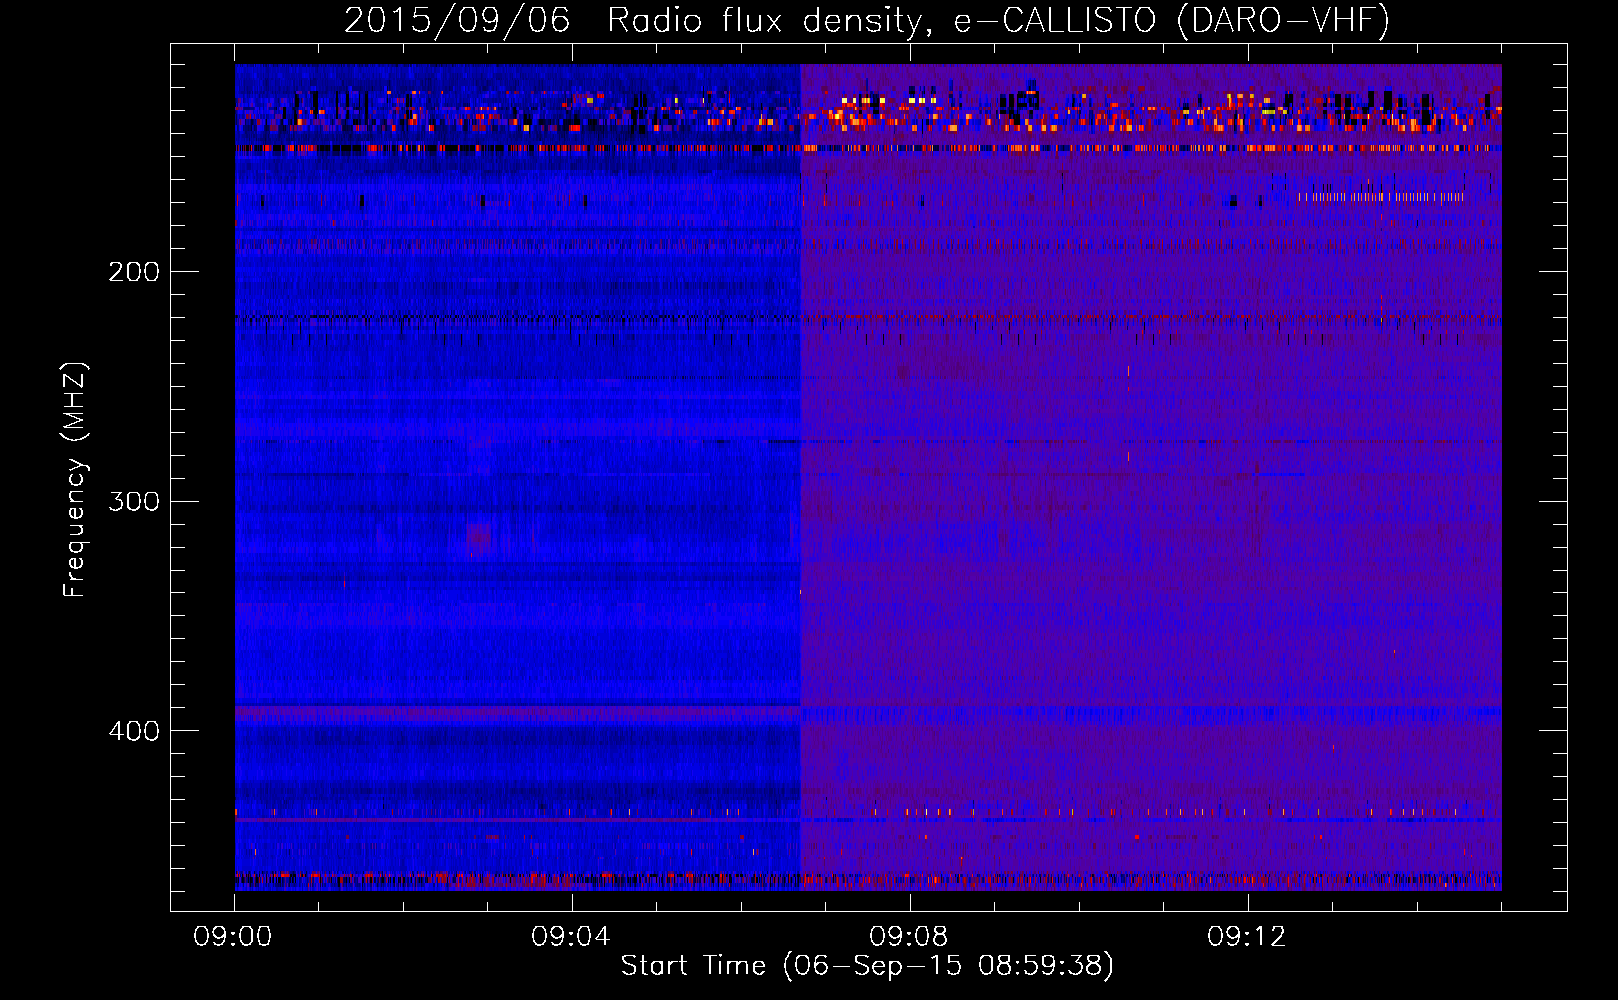Click the 'Frequency (MHZ)' axis label
1618x1000 pixels.
tap(75, 480)
